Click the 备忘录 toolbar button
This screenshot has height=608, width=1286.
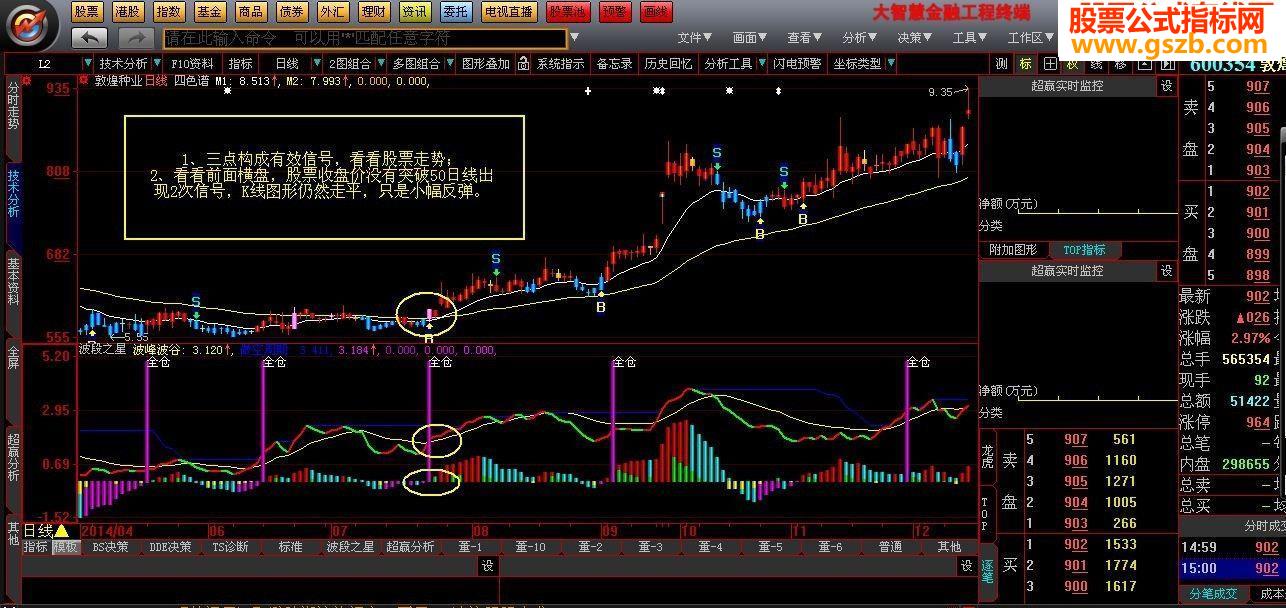[615, 63]
